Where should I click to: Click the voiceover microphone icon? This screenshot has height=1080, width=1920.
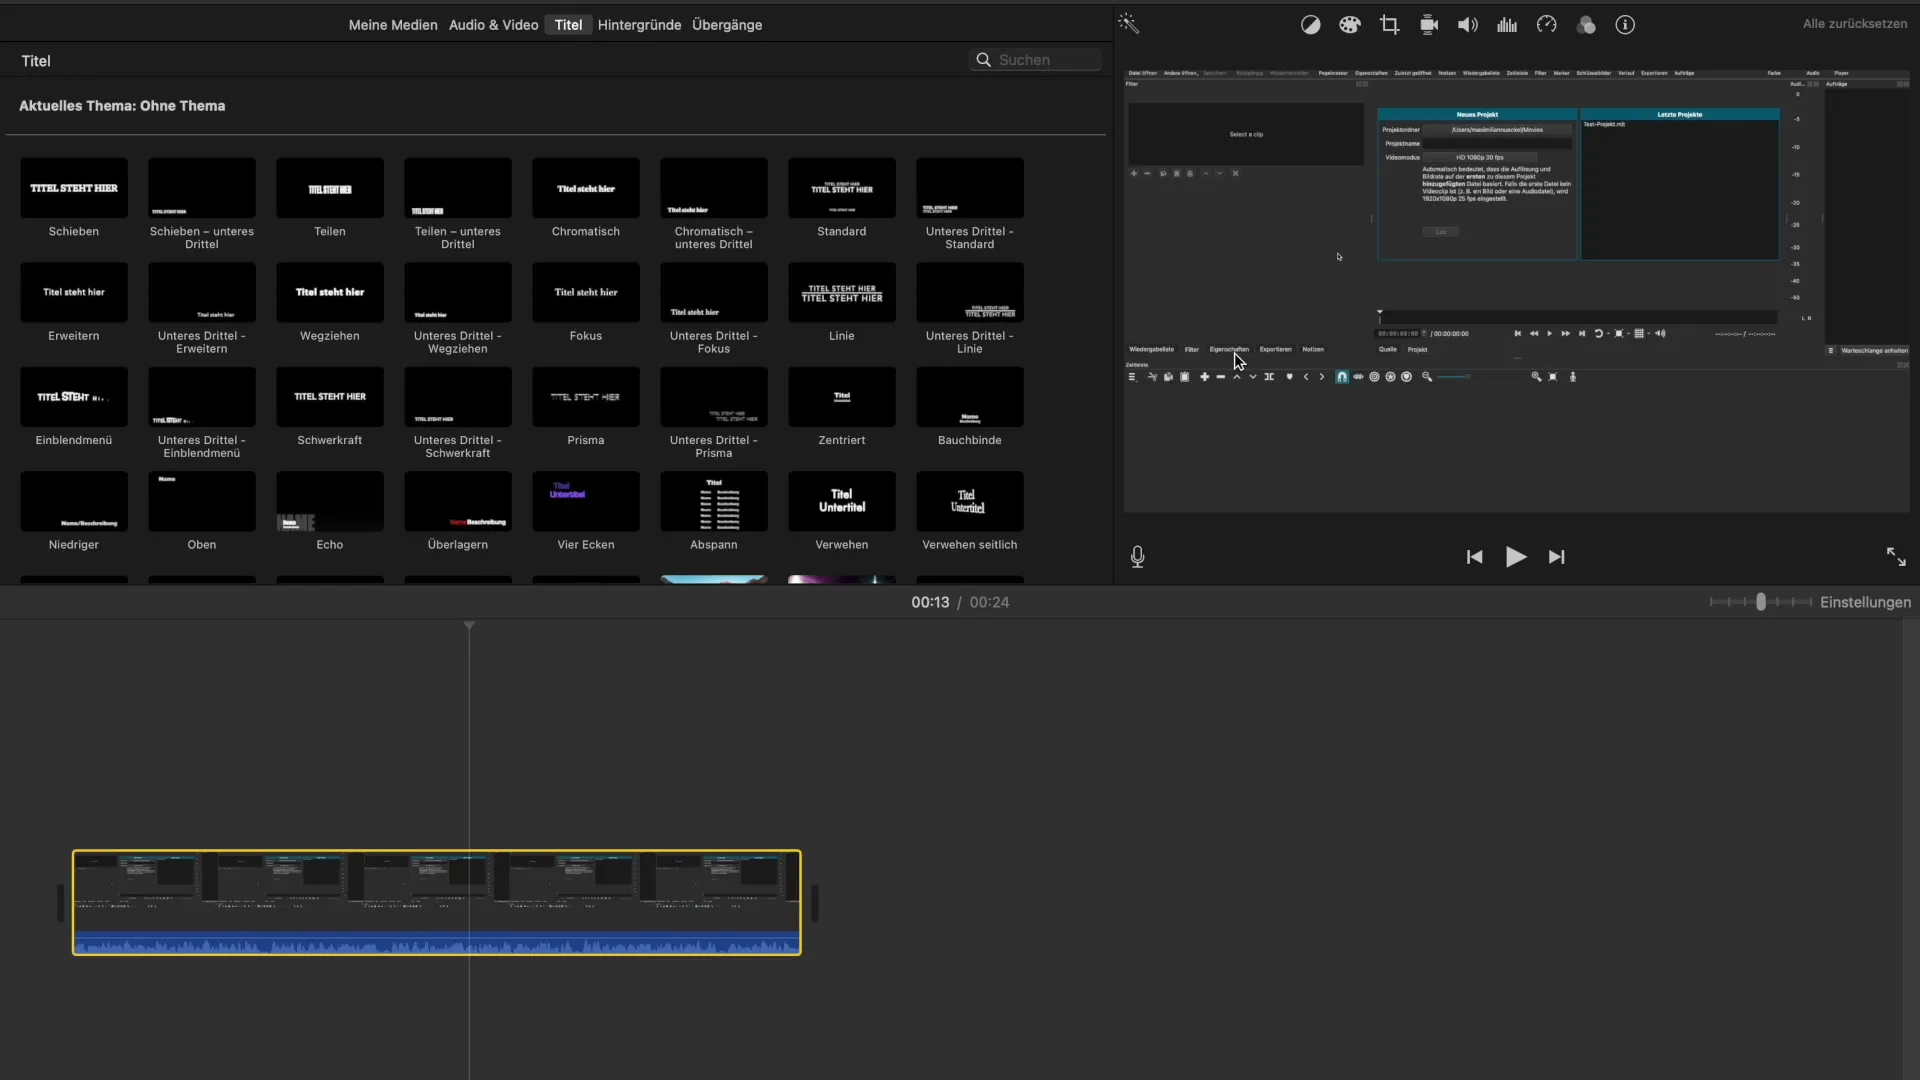pyautogui.click(x=1137, y=557)
